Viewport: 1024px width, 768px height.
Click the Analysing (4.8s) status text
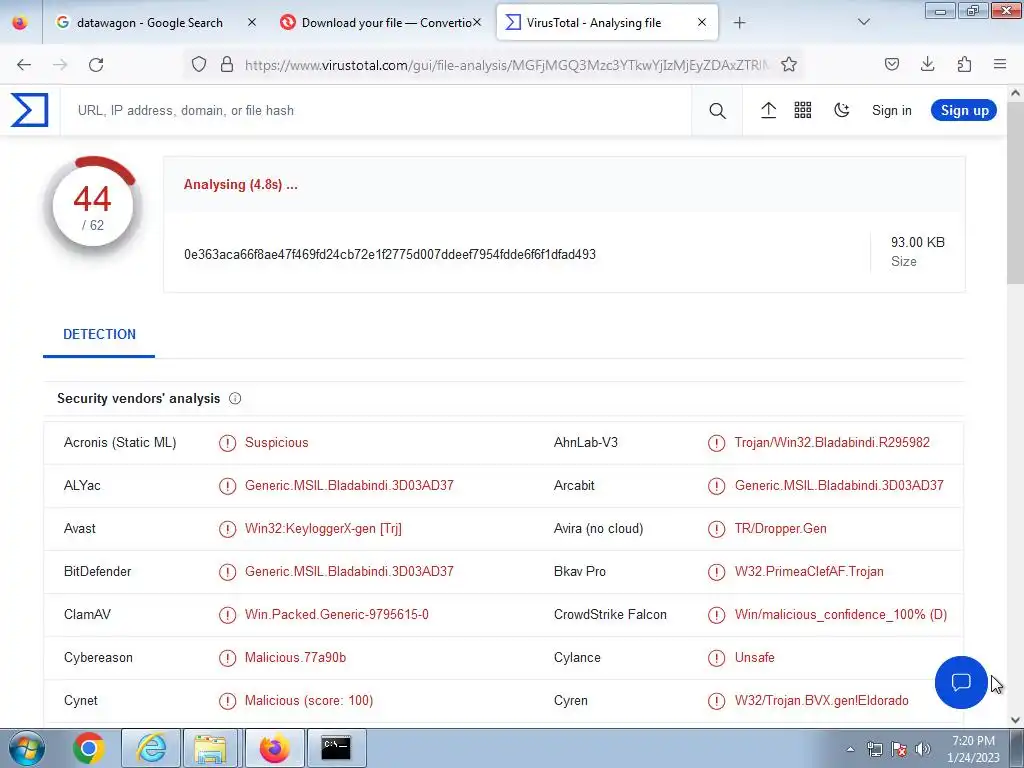point(240,185)
